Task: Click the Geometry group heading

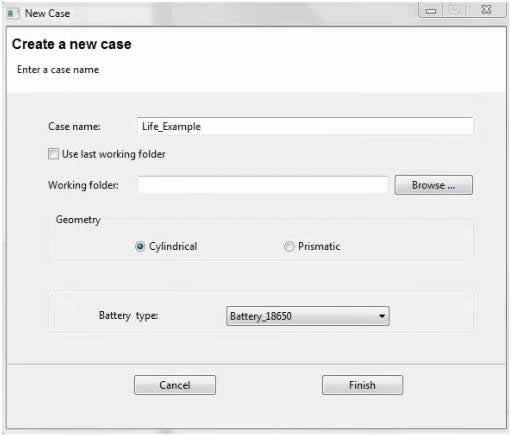Action: click(x=78, y=220)
